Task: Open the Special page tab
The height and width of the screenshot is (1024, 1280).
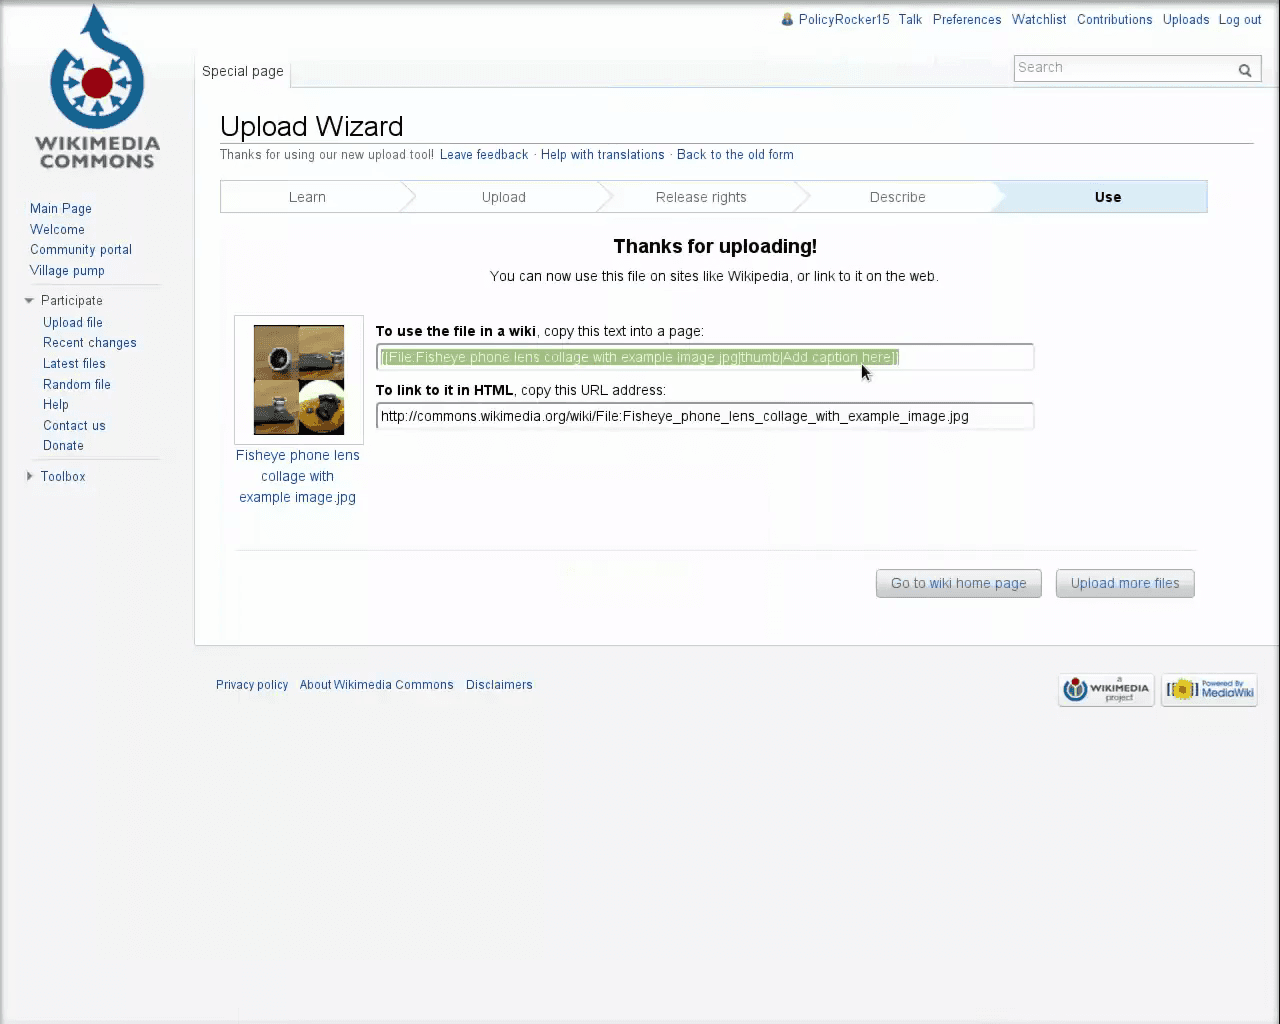Action: pyautogui.click(x=243, y=71)
